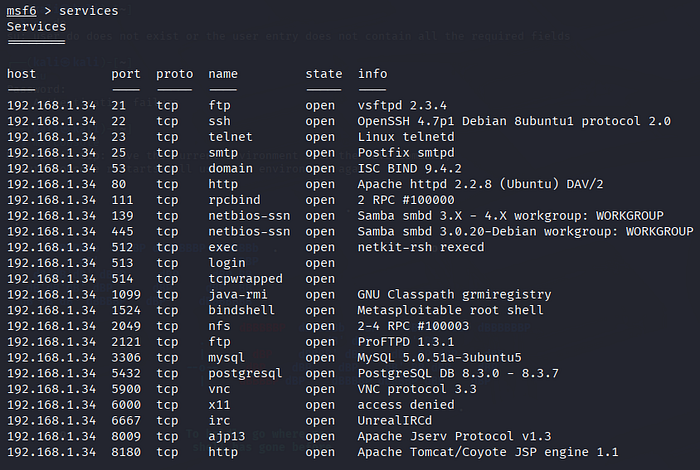Image resolution: width=700 pixels, height=470 pixels.
Task: Click 'access denied' info entry
Action: tap(406, 405)
